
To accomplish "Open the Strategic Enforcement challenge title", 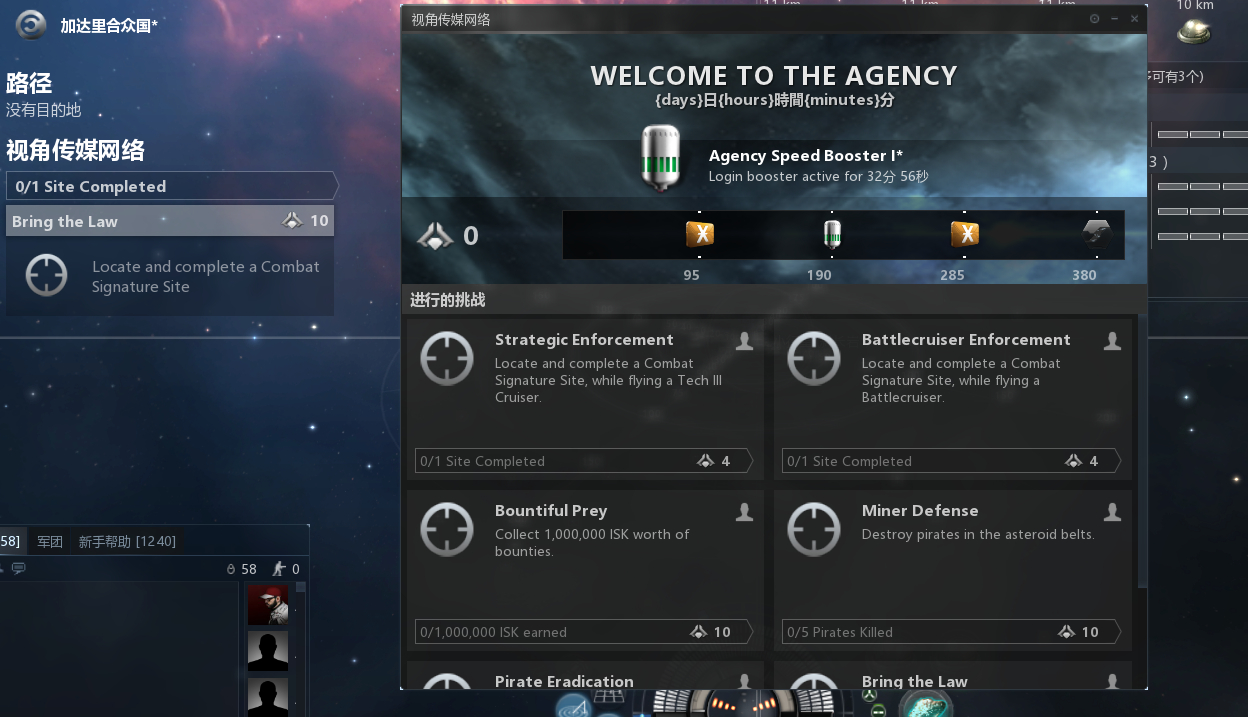I will click(x=584, y=340).
